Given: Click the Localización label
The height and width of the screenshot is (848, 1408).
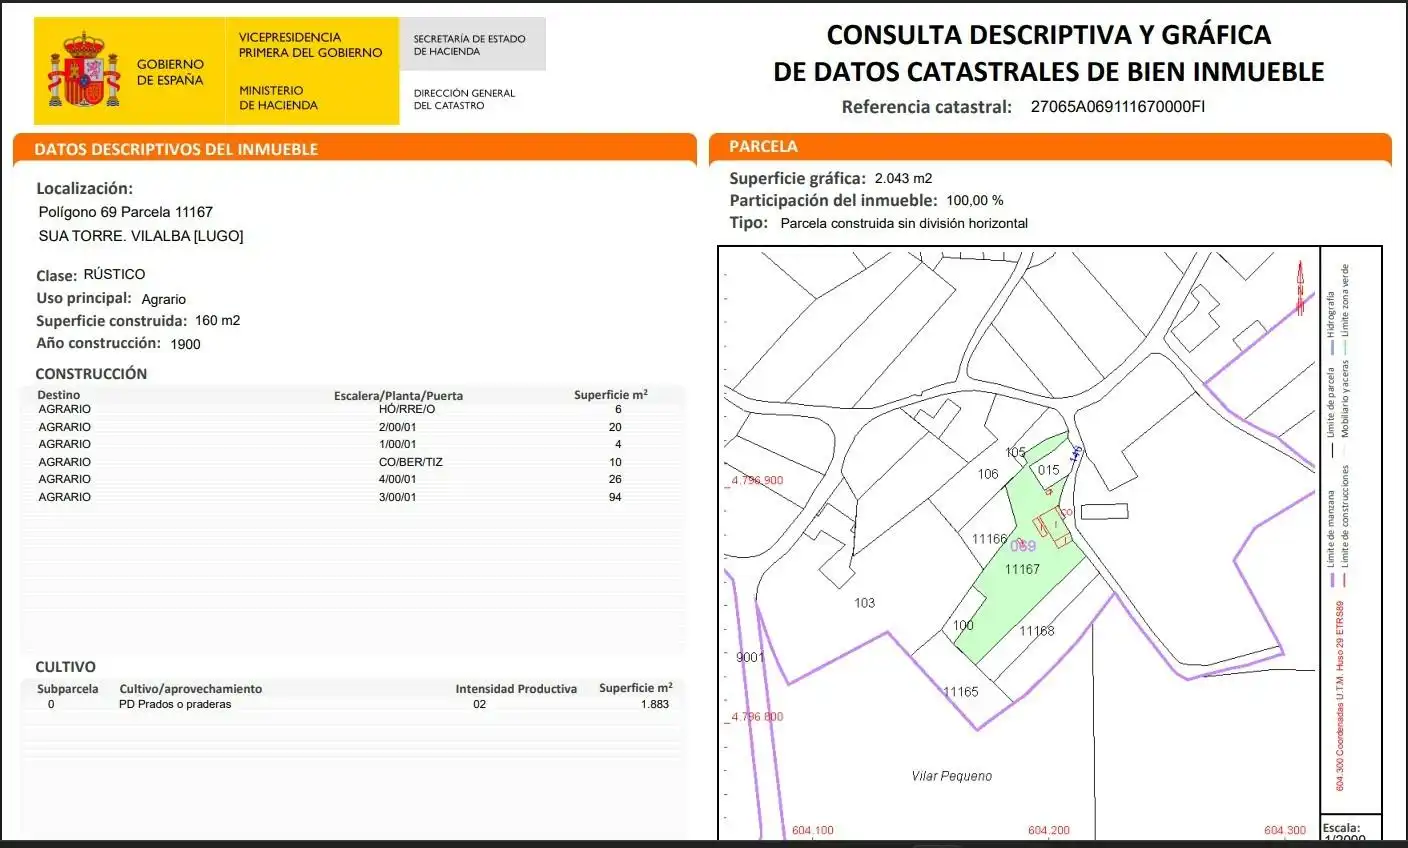Looking at the screenshot, I should (x=84, y=188).
